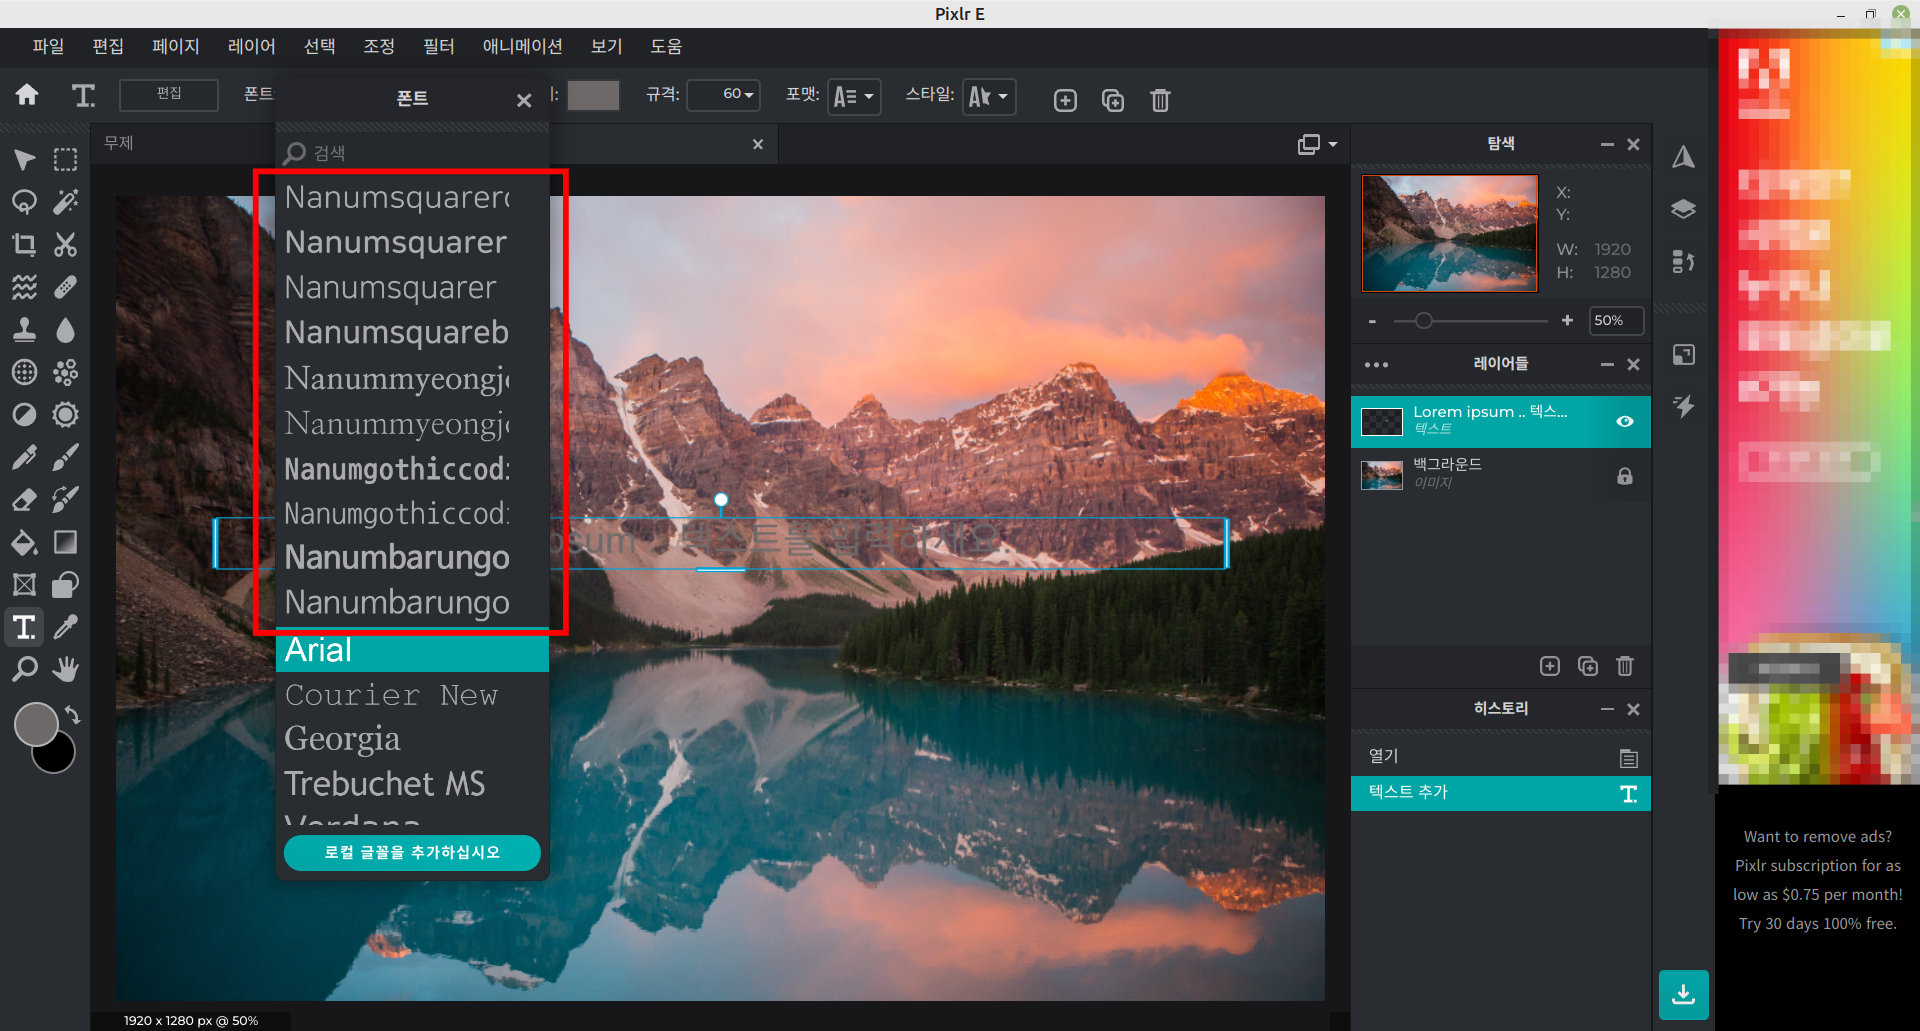Select the Marquee selection tool
1920x1031 pixels.
66,160
